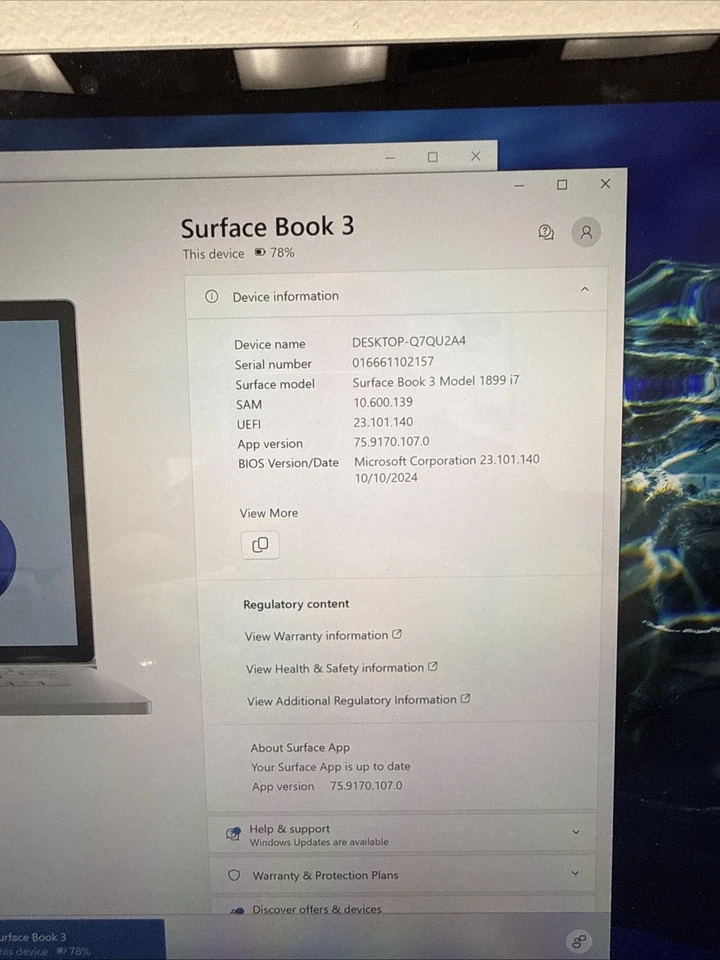Close the front Surface app window
720x960 pixels.
[x=605, y=184]
